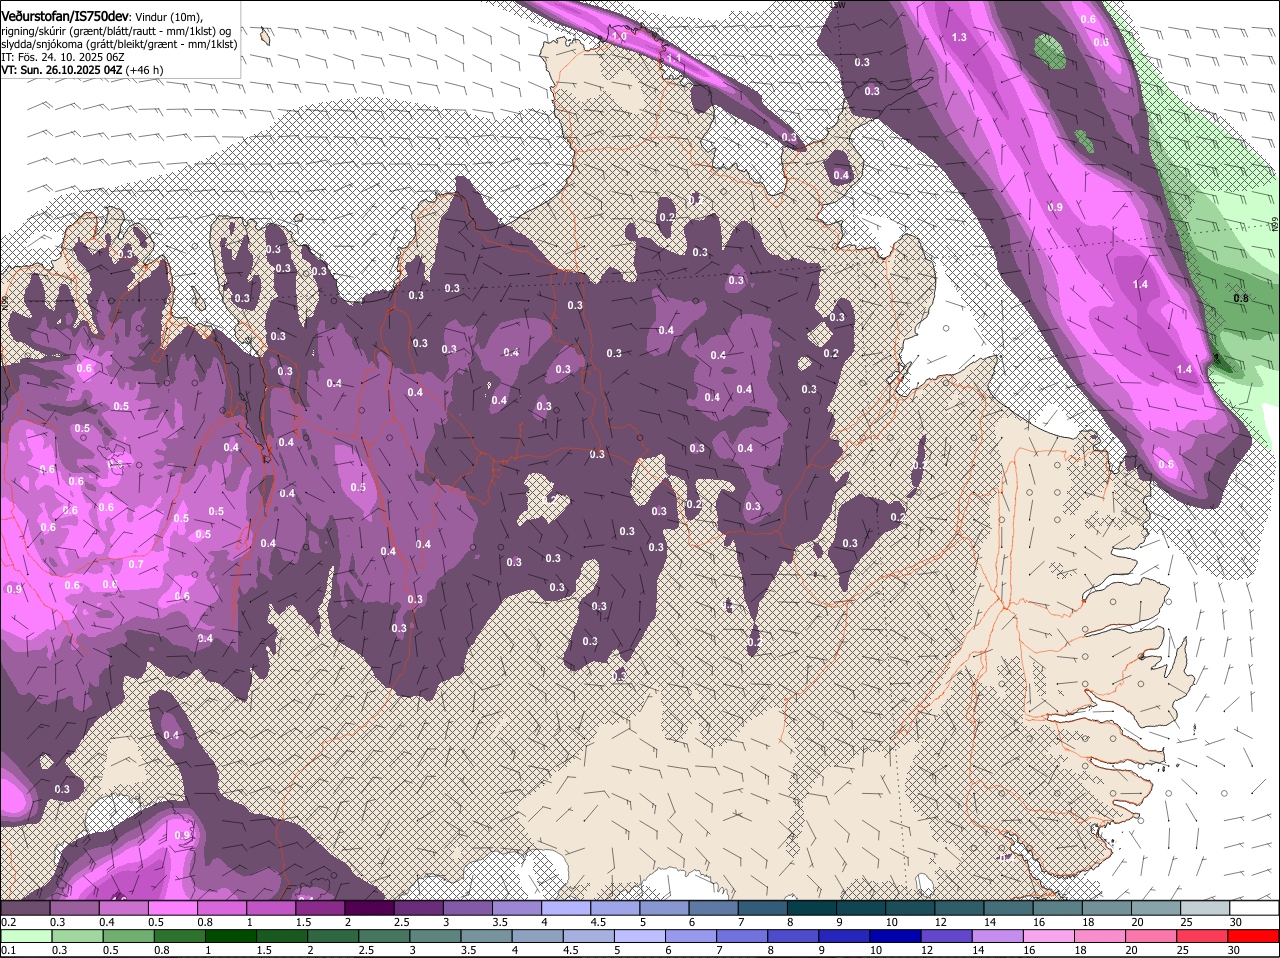The image size is (1280, 958).
Task: Click the upper snow legend swatch starting at 0.5
Action: [173, 908]
